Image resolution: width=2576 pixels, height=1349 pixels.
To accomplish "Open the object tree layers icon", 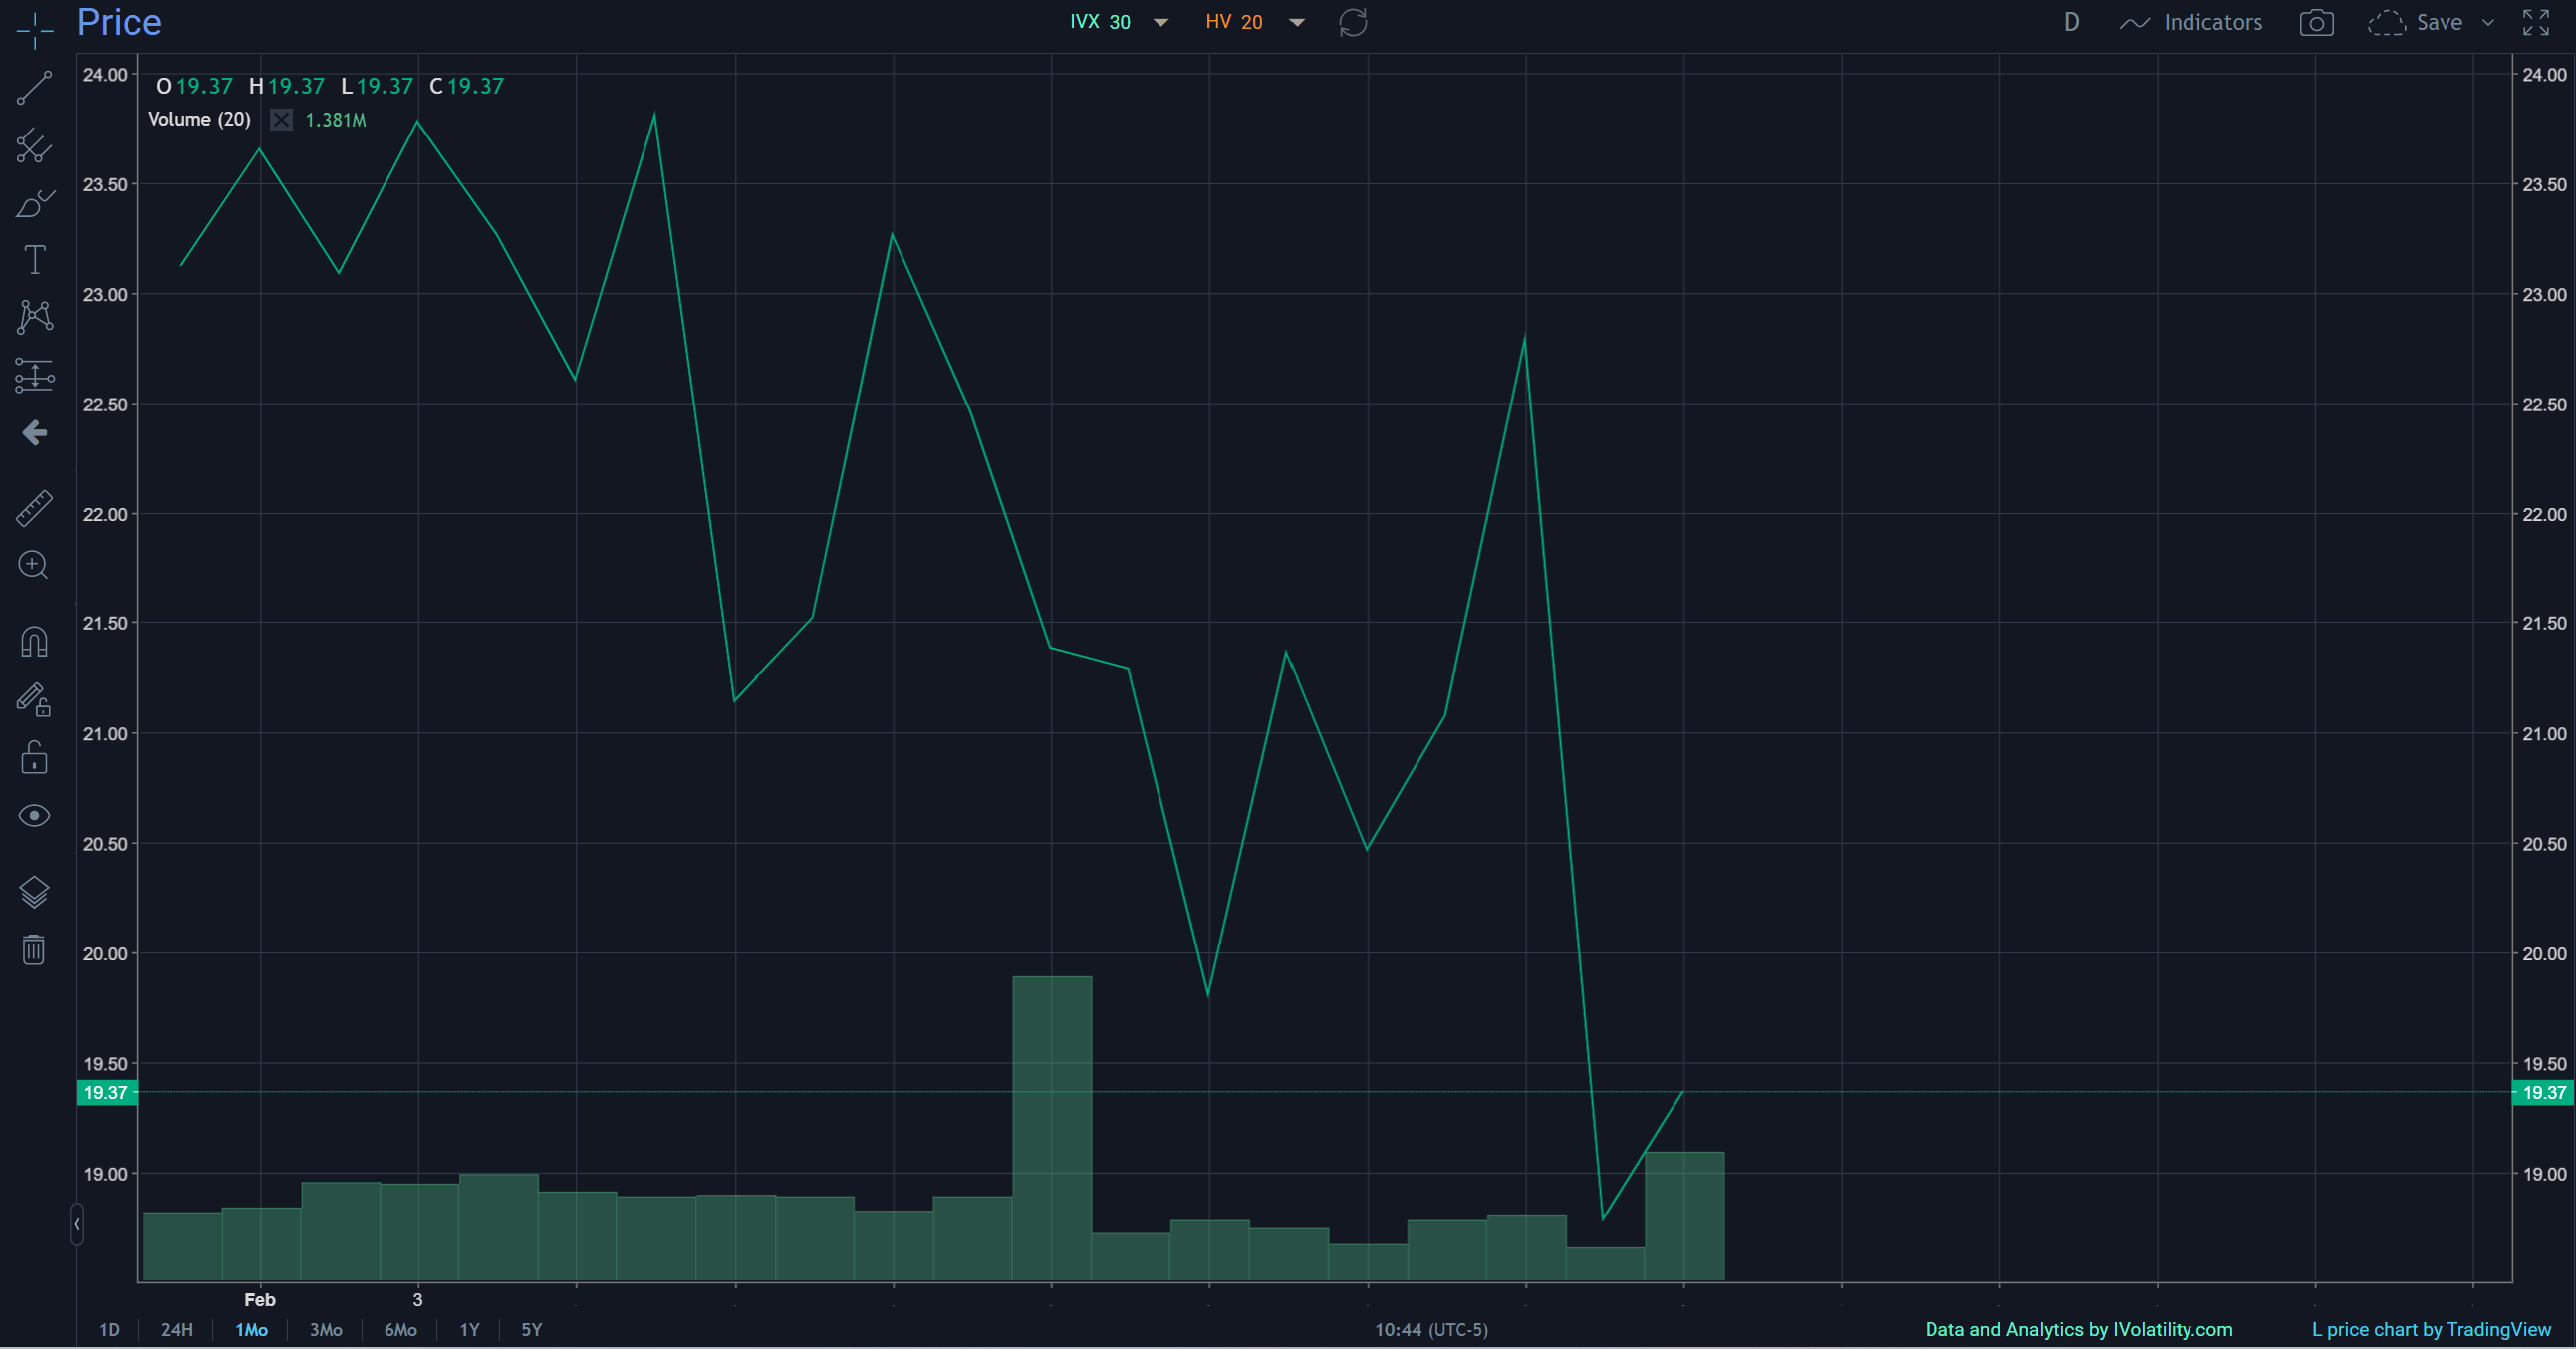I will pos(34,891).
